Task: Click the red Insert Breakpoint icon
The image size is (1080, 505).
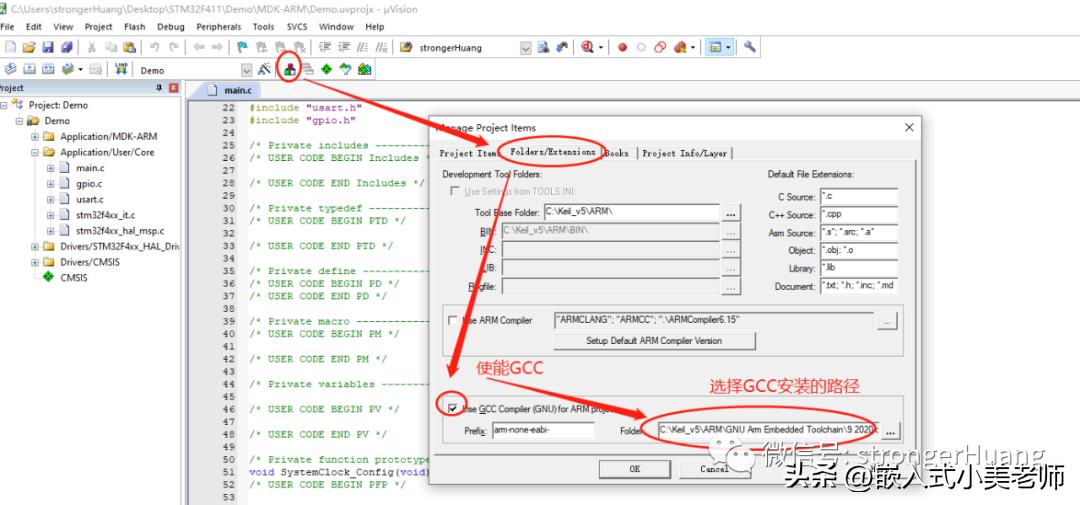Action: pyautogui.click(x=622, y=47)
